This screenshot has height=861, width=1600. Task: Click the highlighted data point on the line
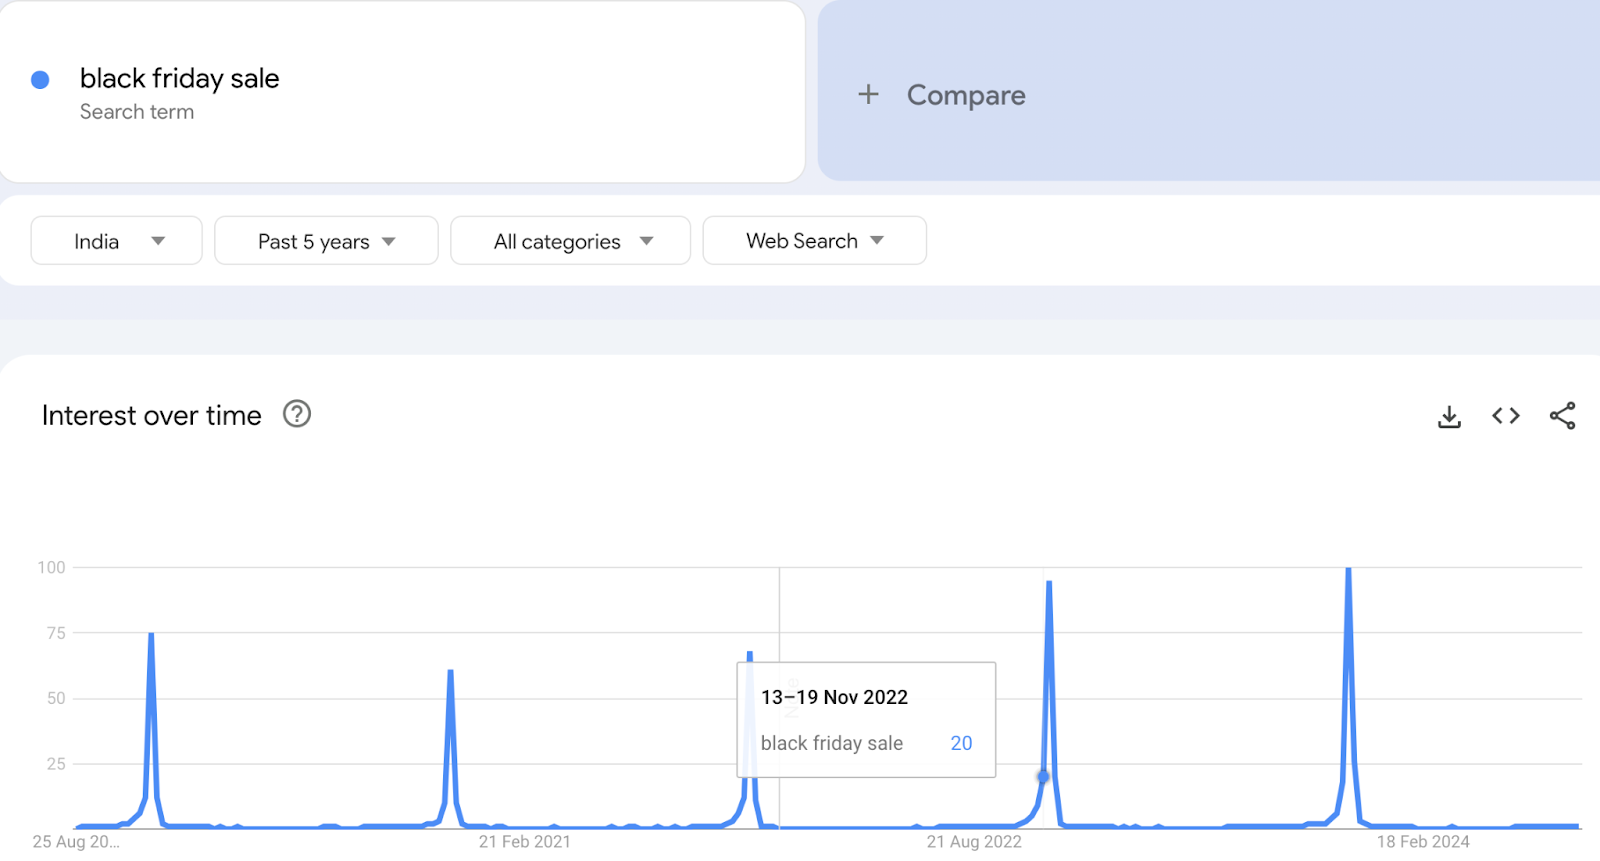[x=1043, y=776]
